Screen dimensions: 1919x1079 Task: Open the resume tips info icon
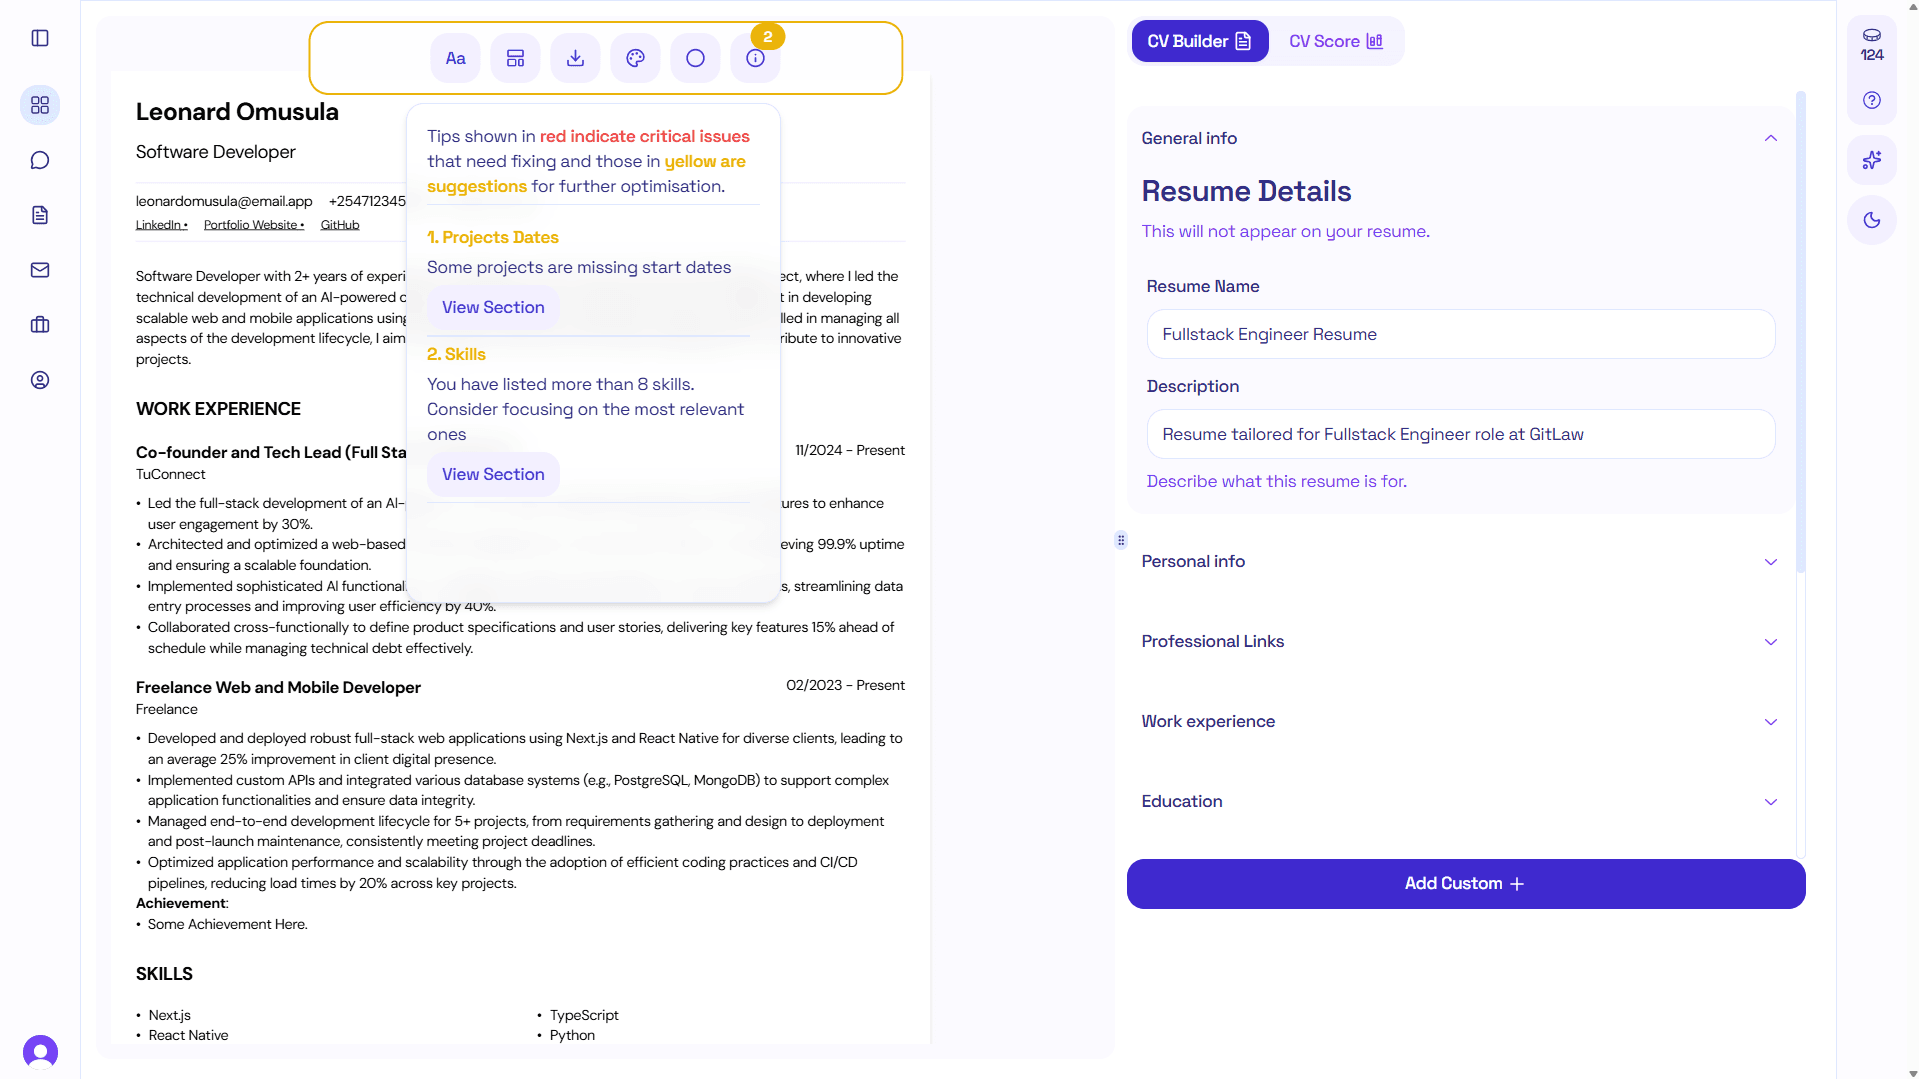[755, 57]
